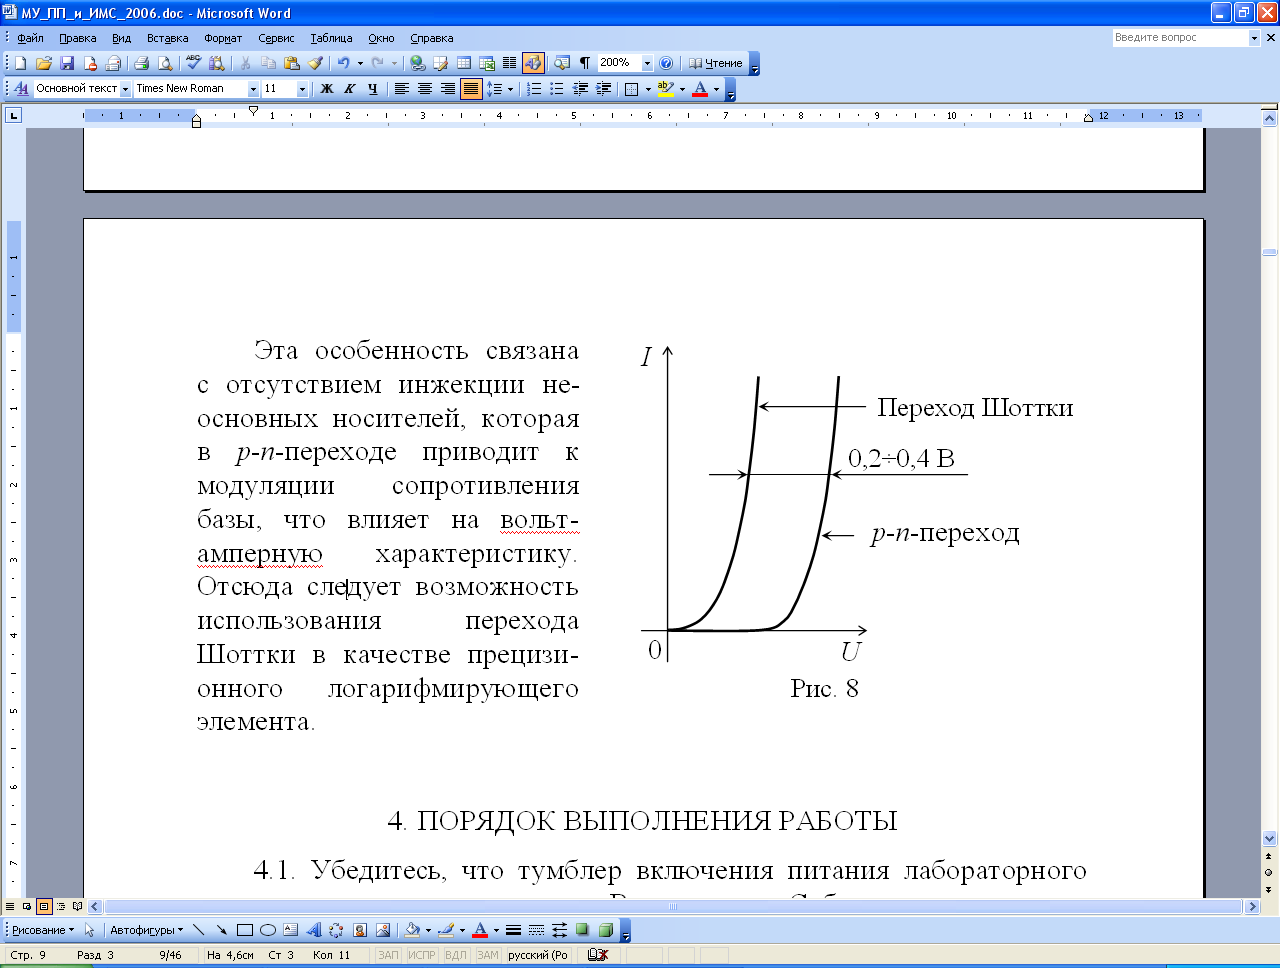Open Print Preview magnifier icon

165,63
